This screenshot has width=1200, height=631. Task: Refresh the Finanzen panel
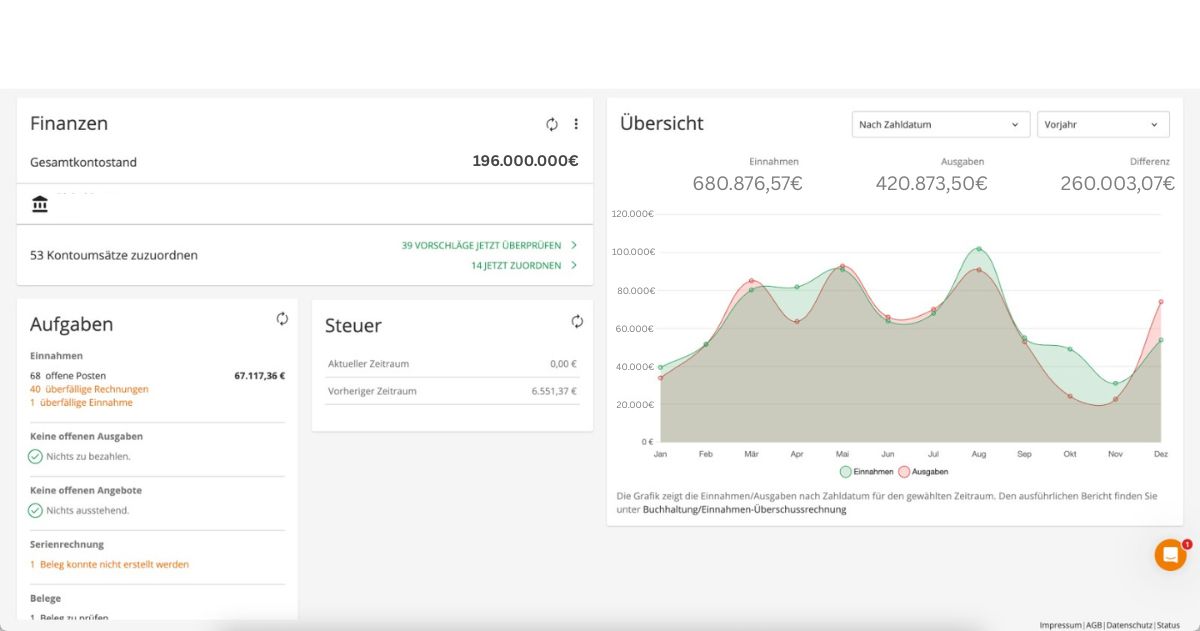click(552, 124)
